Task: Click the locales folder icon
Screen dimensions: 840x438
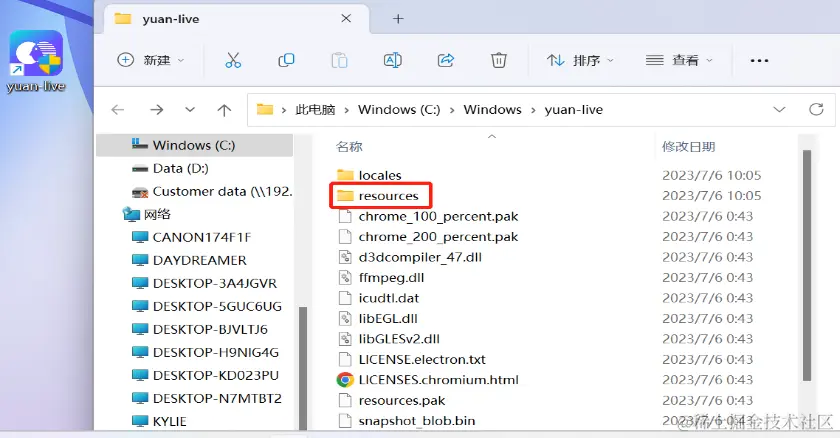Action: coord(345,175)
